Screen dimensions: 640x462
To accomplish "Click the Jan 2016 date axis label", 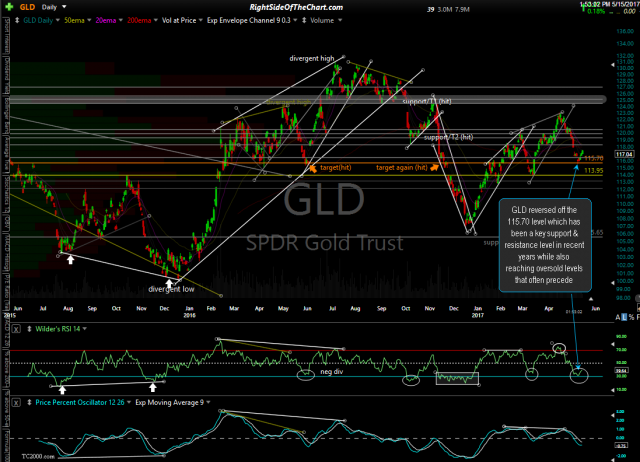I will click(x=189, y=312).
